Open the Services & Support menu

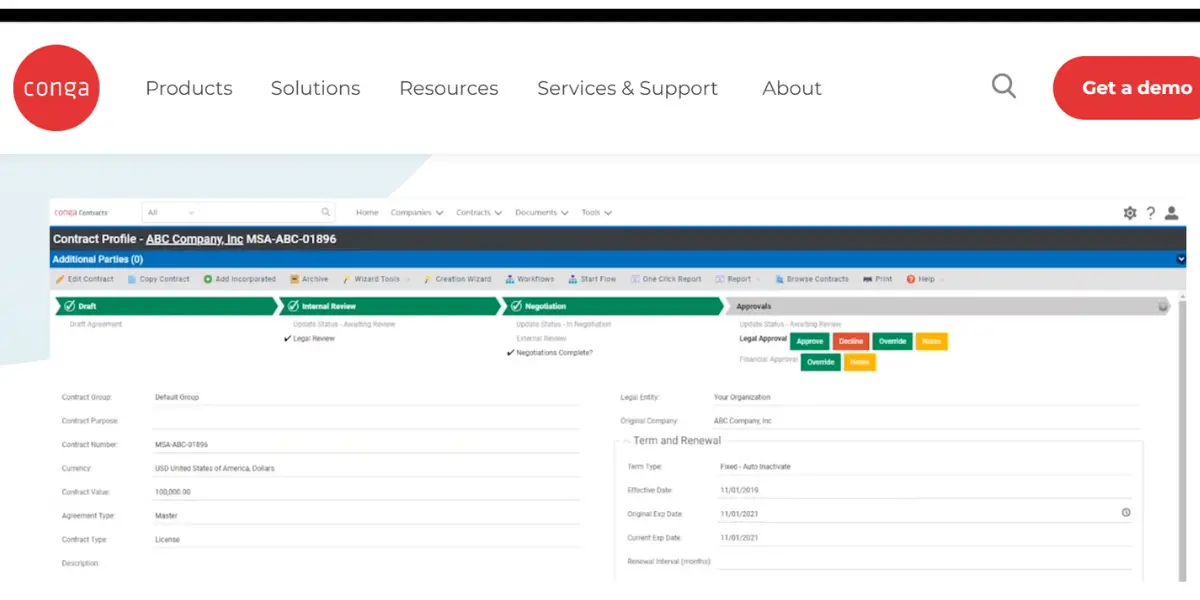[627, 88]
